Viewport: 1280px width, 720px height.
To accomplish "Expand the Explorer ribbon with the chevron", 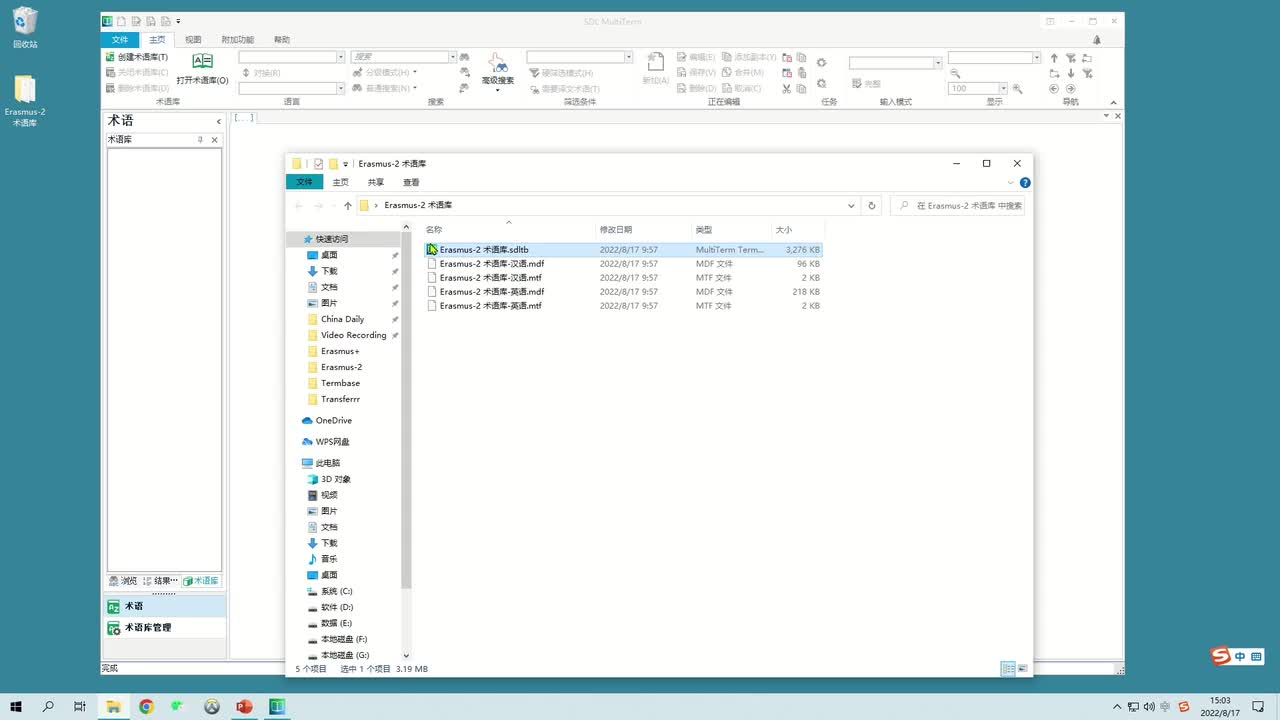I will coord(1011,183).
